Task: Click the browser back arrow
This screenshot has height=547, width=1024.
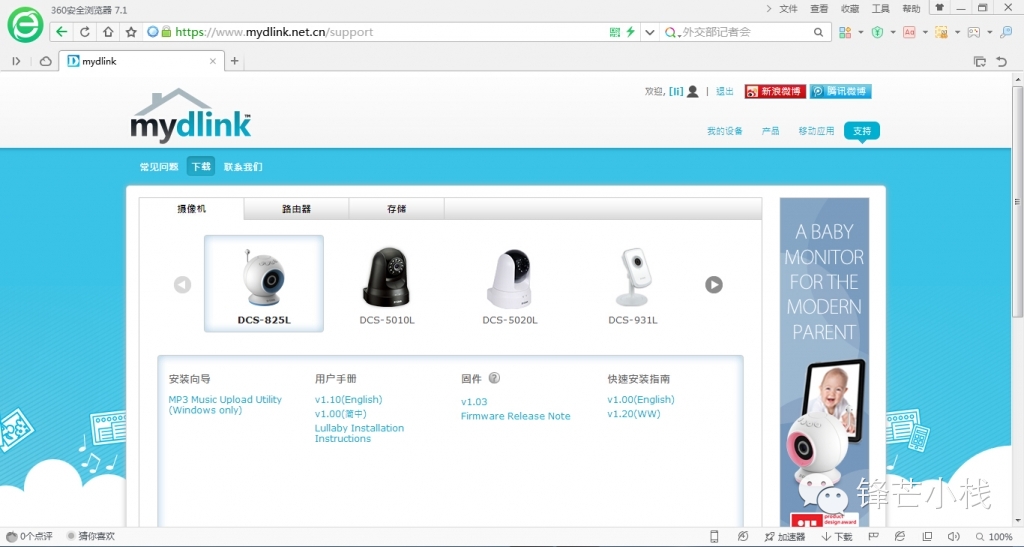Action: [x=61, y=31]
